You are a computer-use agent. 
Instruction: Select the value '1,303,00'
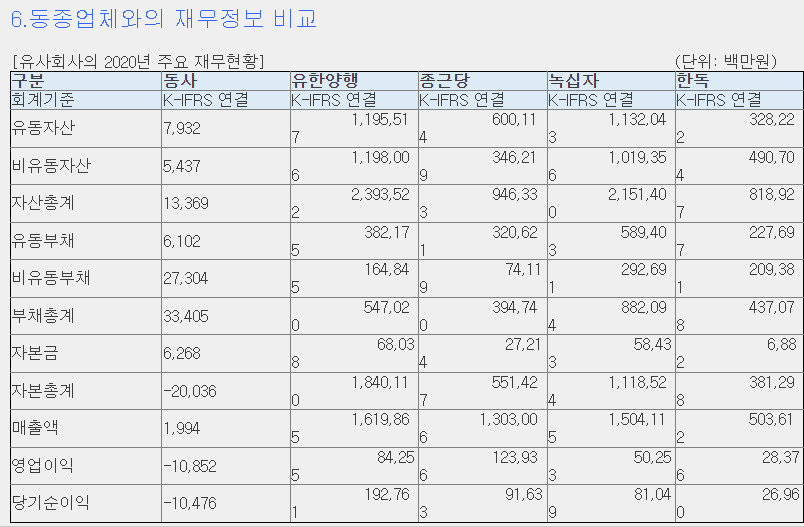pos(508,420)
